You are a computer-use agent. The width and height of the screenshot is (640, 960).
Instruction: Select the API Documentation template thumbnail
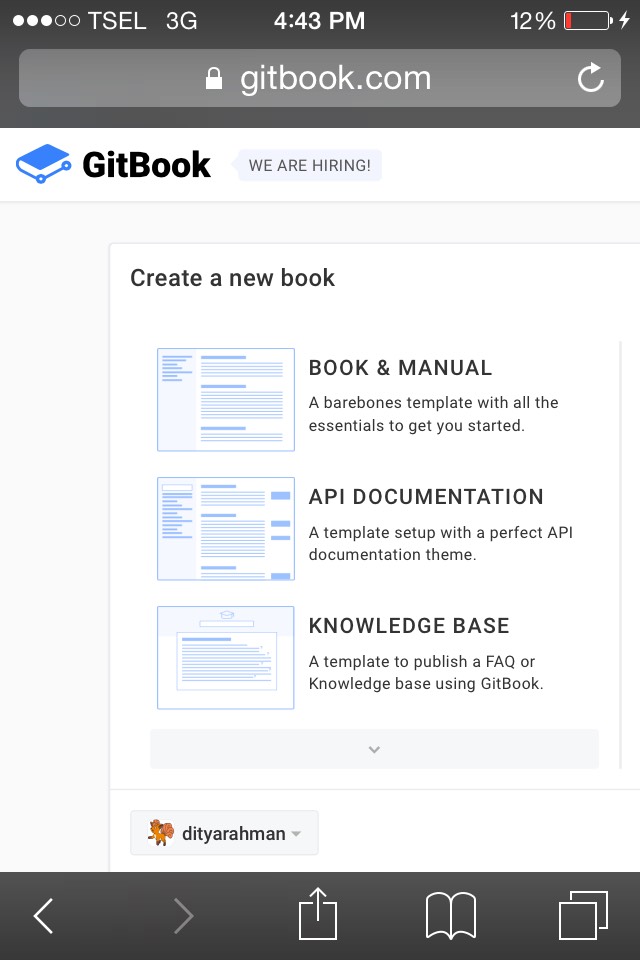pos(225,528)
